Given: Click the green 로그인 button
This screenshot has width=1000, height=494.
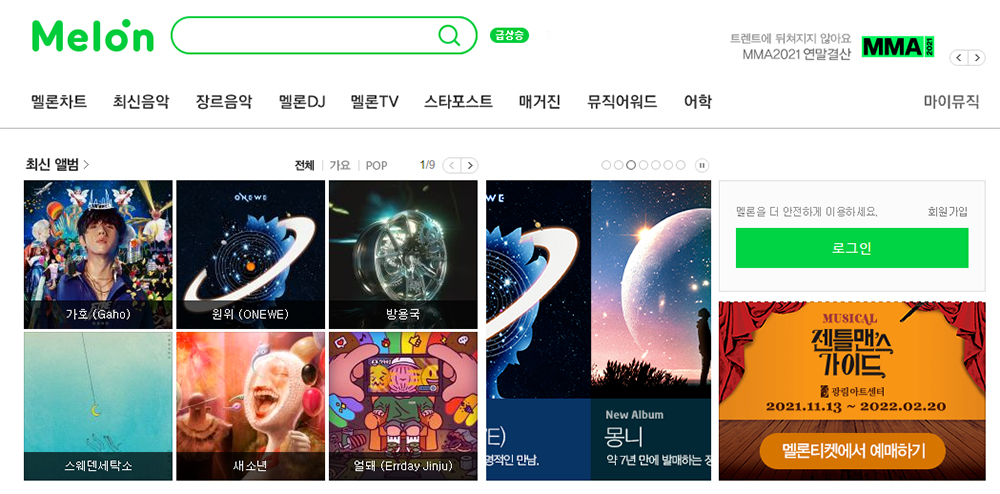Looking at the screenshot, I should click(852, 248).
